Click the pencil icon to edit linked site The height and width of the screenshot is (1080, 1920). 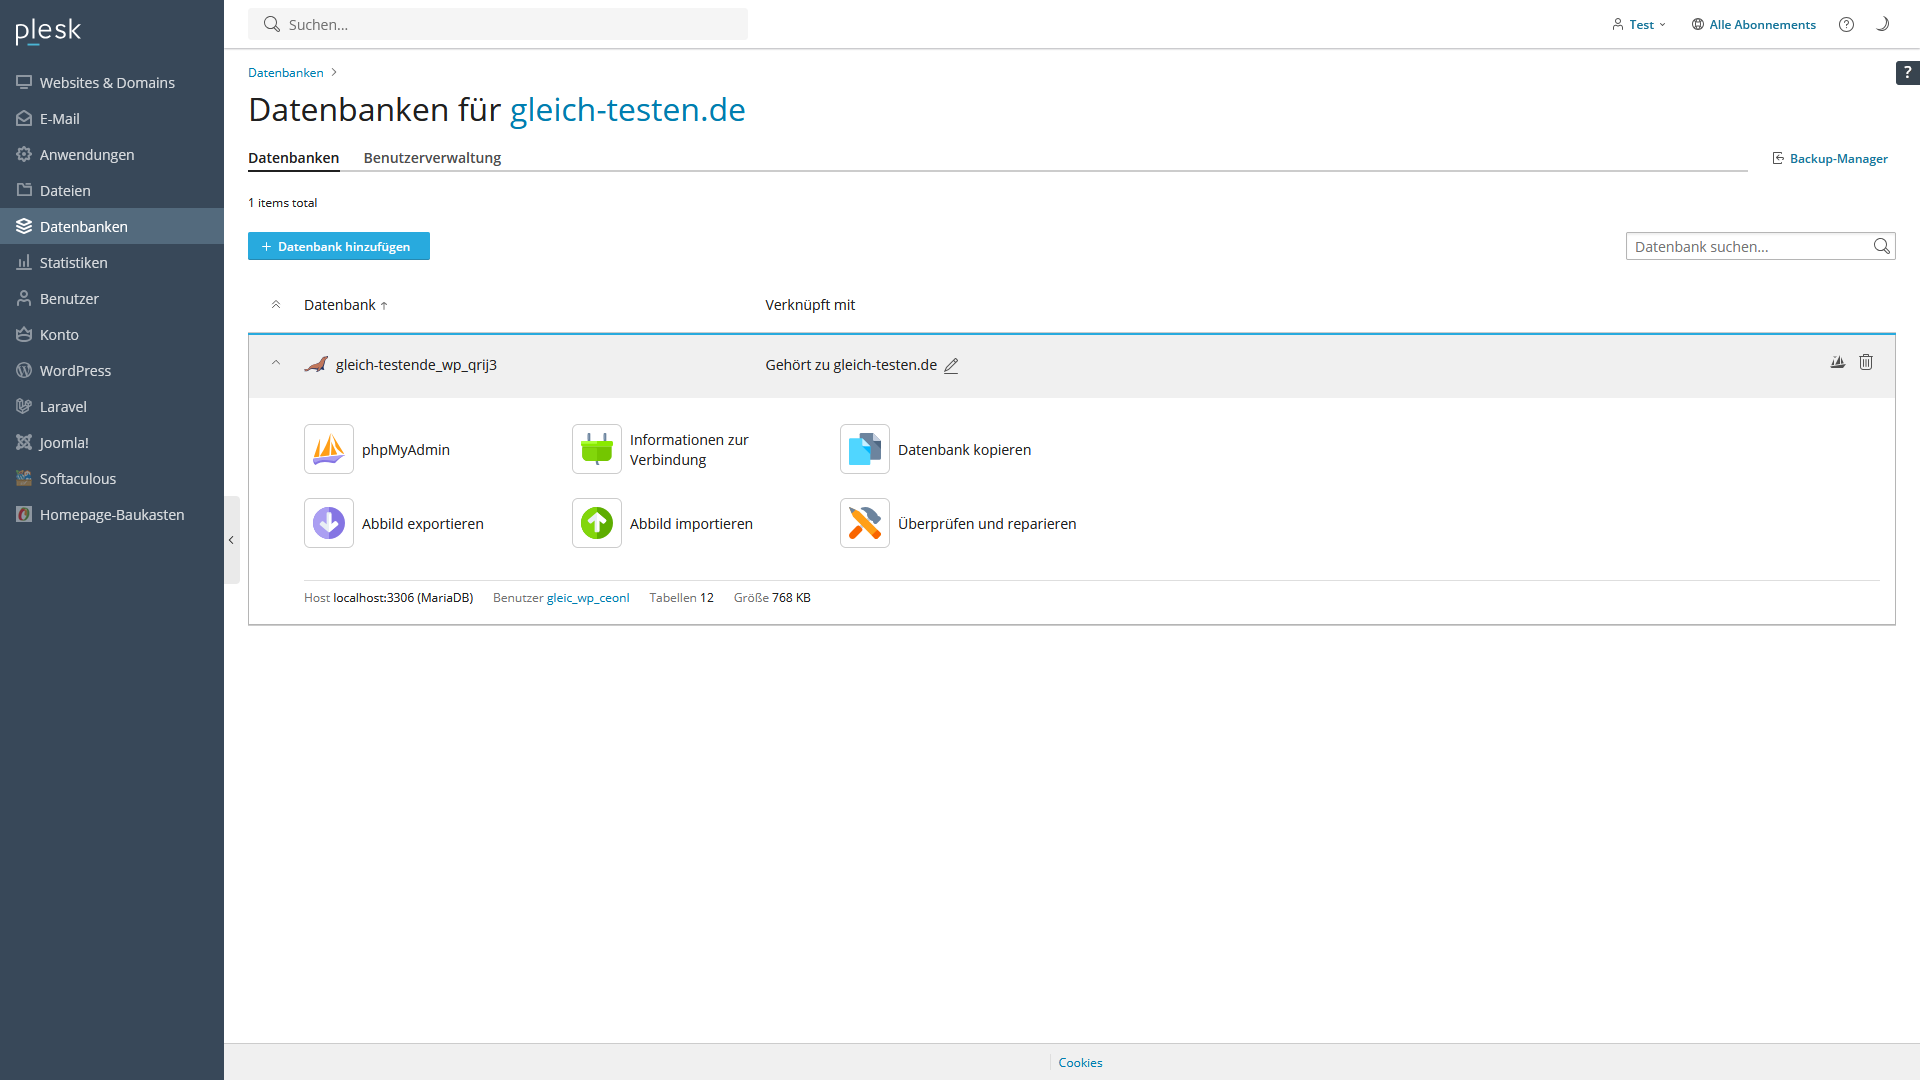951,366
